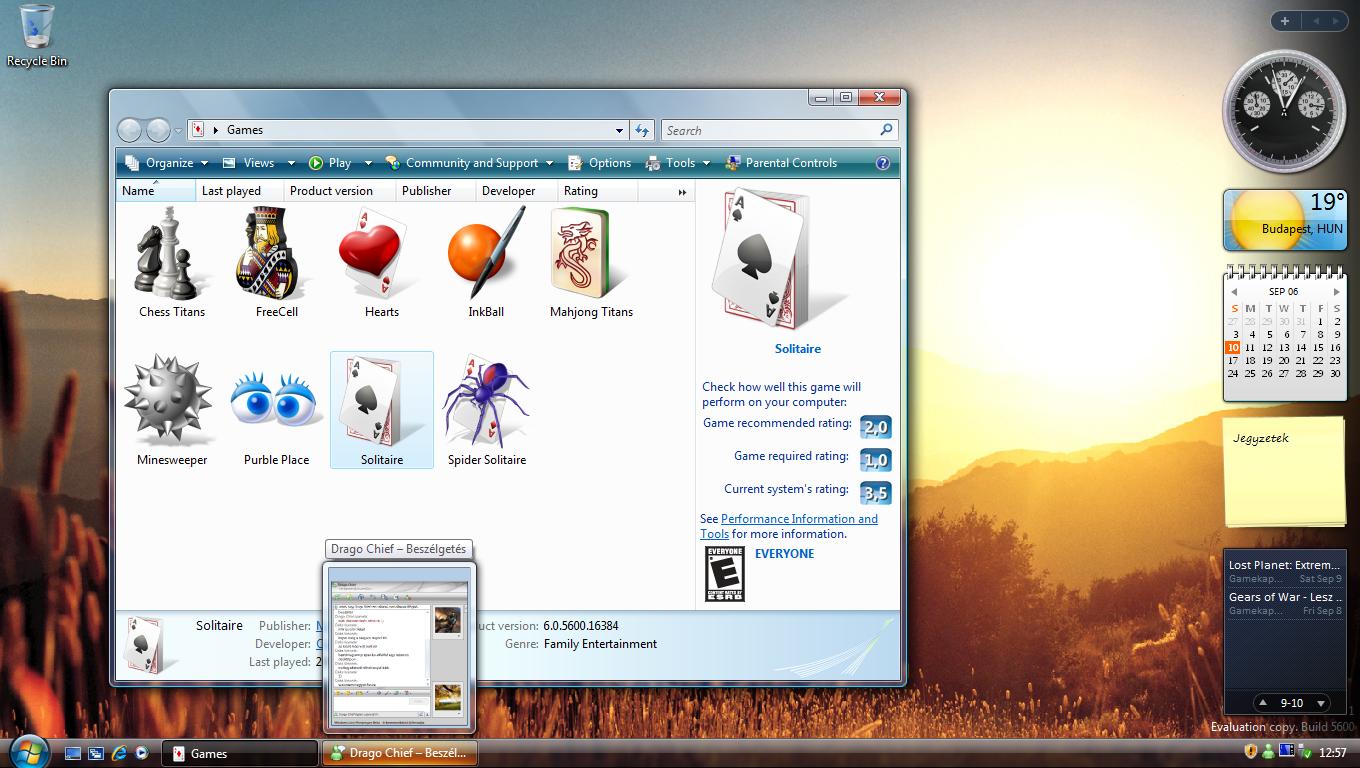Viewport: 1360px width, 768px height.
Task: Click the Jegyzetek sticky note gadget
Action: tap(1285, 472)
